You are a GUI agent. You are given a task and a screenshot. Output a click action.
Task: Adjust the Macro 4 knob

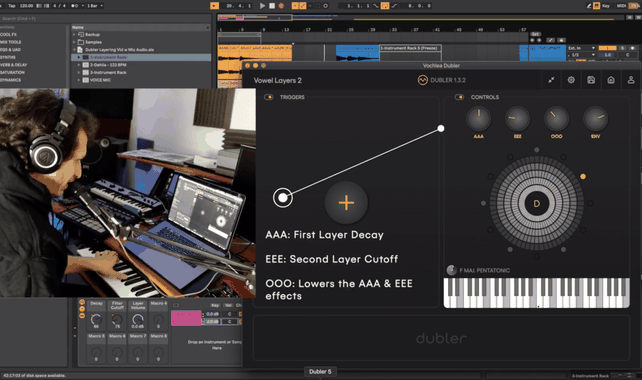[x=158, y=319]
